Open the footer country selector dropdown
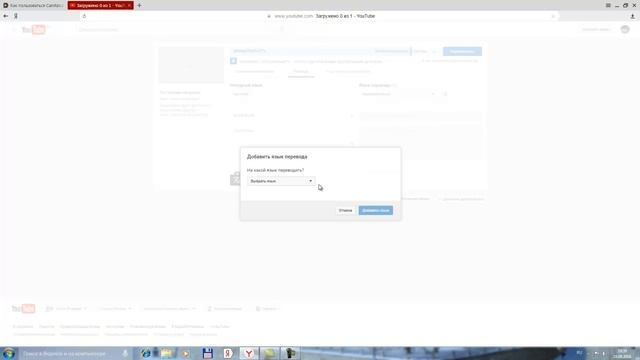The width and height of the screenshot is (640, 360). point(115,309)
